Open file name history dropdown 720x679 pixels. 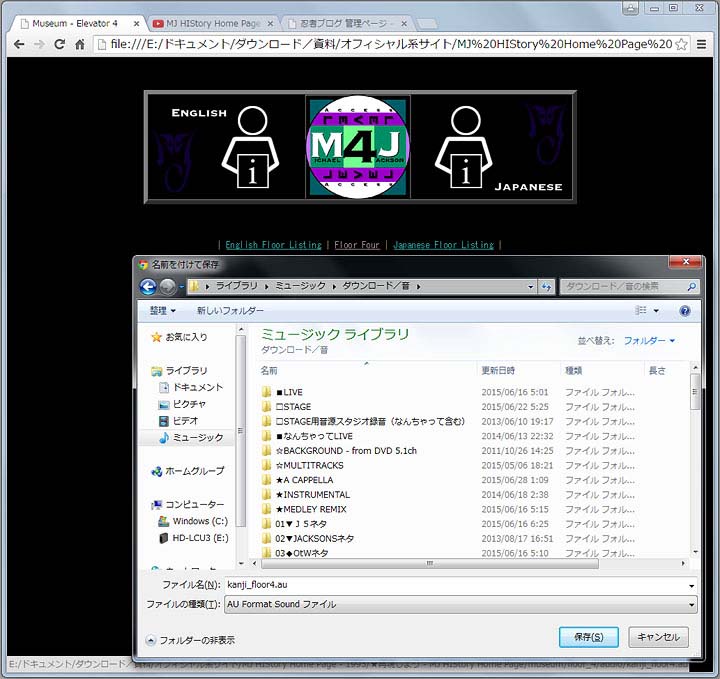692,585
